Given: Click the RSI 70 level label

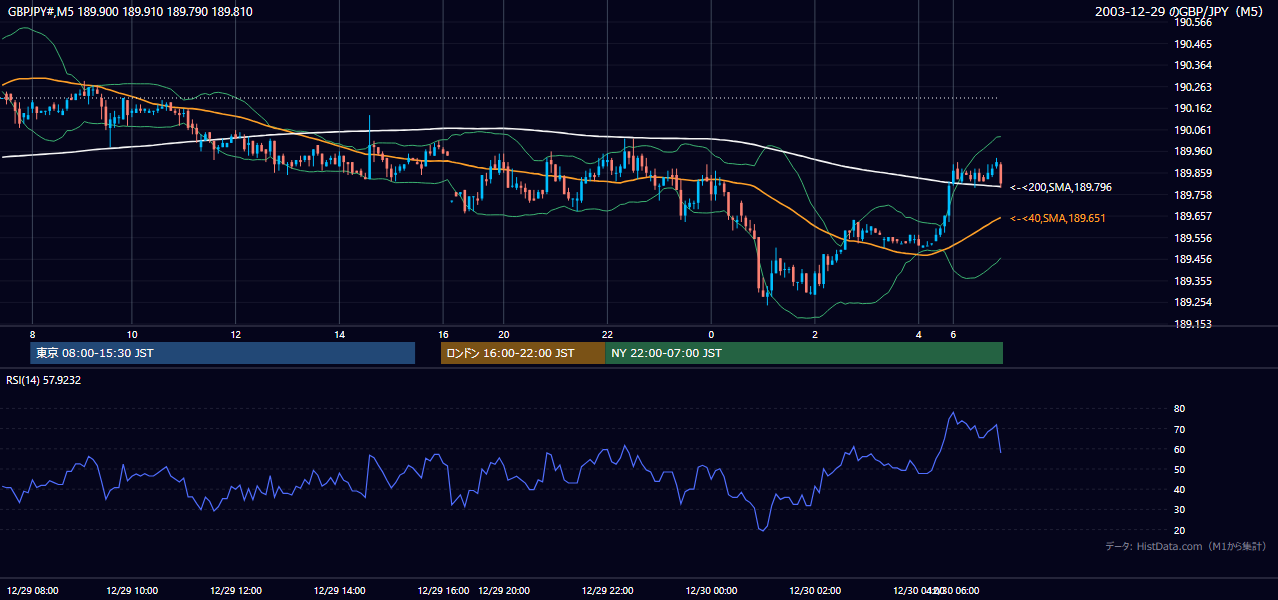Looking at the screenshot, I should [x=1180, y=429].
